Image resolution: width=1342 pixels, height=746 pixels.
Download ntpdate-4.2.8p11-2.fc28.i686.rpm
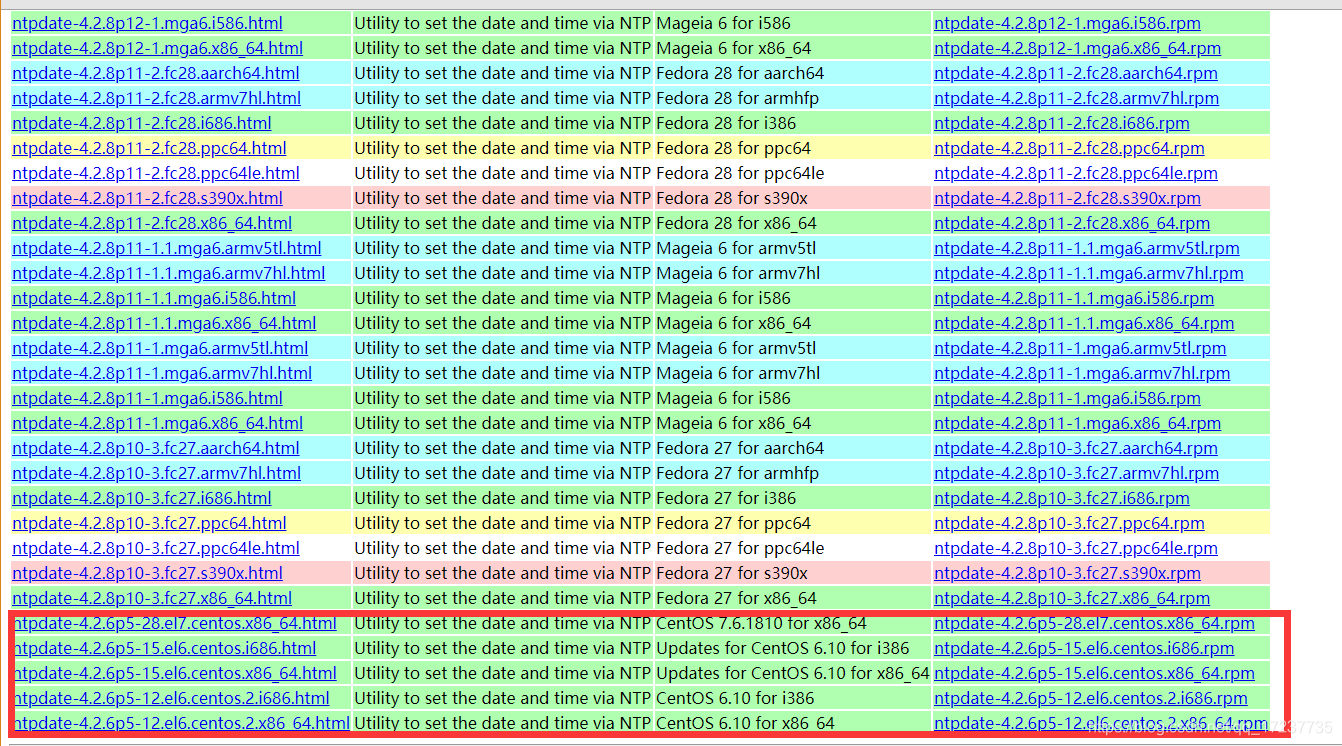point(1062,123)
